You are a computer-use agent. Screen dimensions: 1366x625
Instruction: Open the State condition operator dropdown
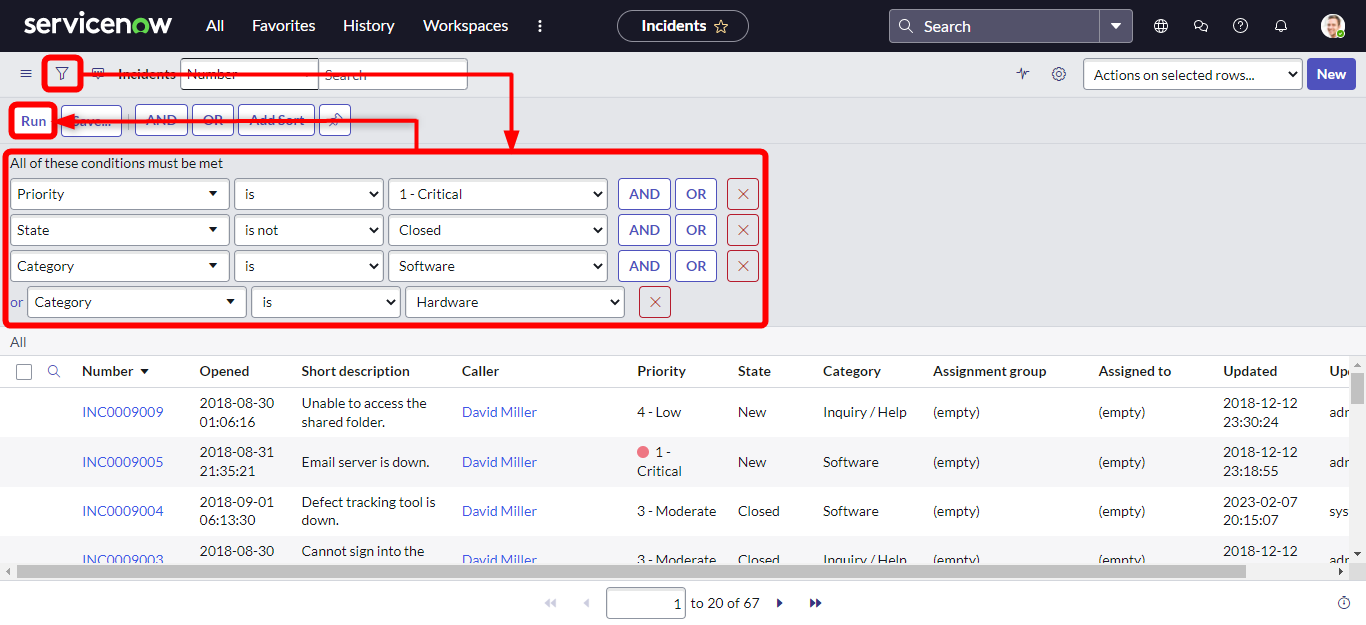[308, 230]
